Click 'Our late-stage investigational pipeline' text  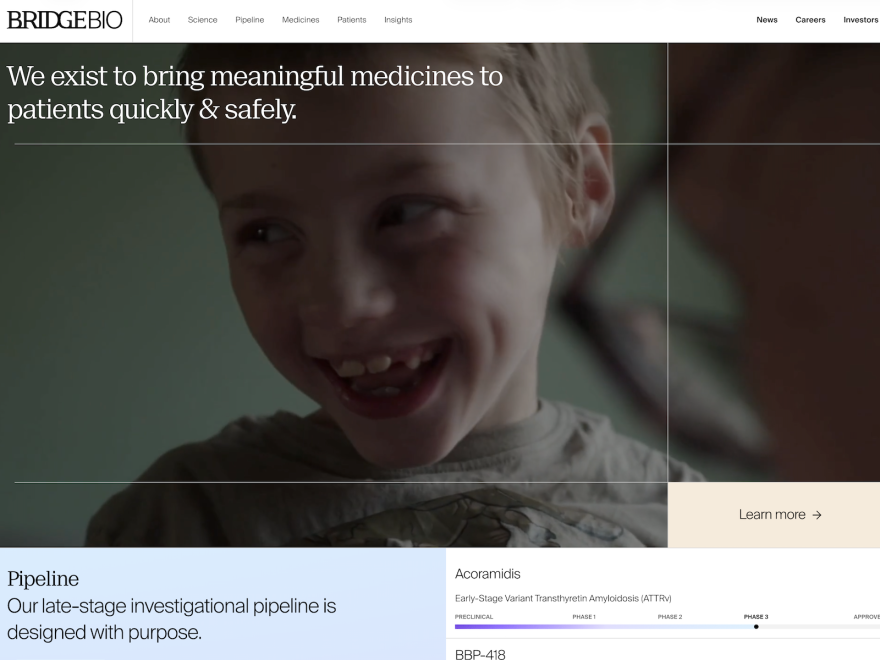point(172,619)
